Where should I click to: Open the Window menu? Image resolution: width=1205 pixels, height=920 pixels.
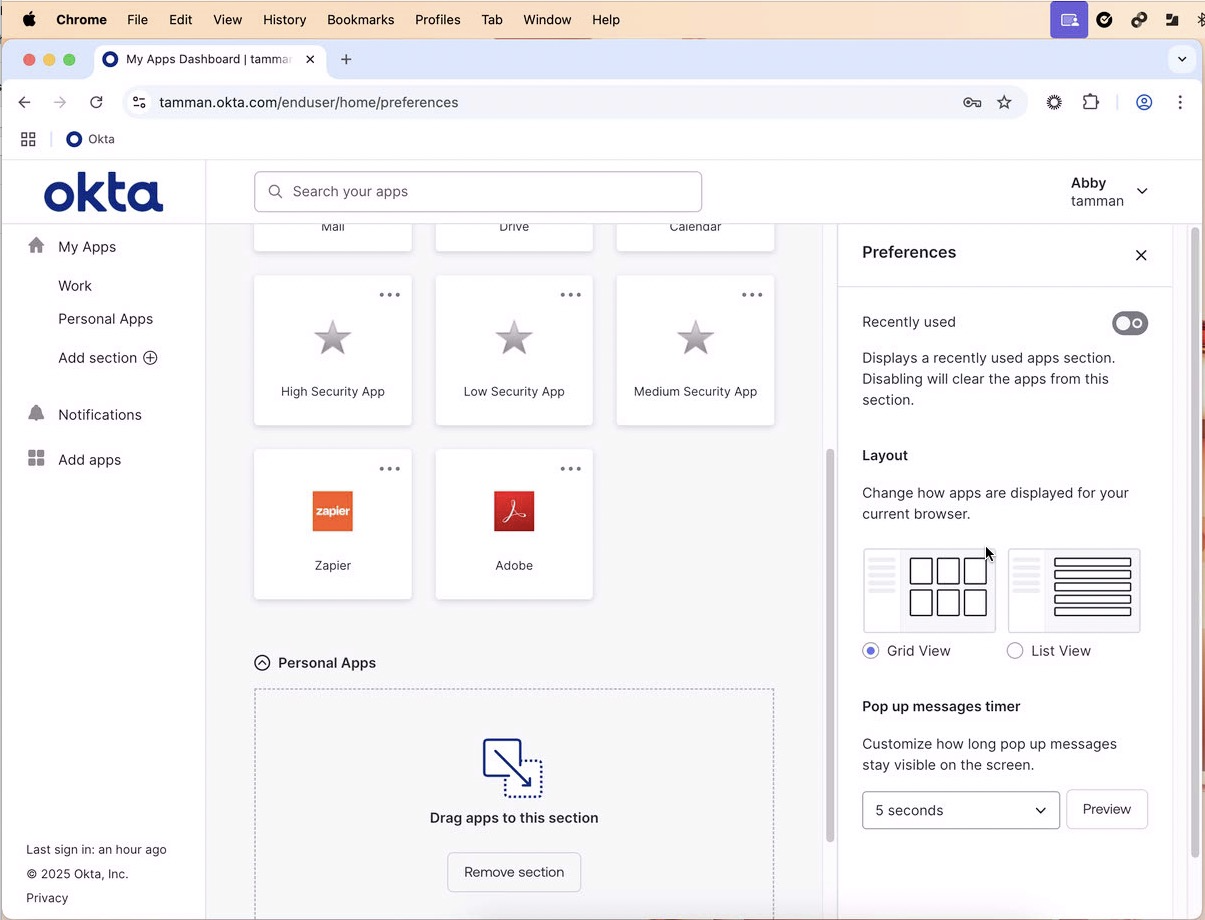tap(548, 19)
